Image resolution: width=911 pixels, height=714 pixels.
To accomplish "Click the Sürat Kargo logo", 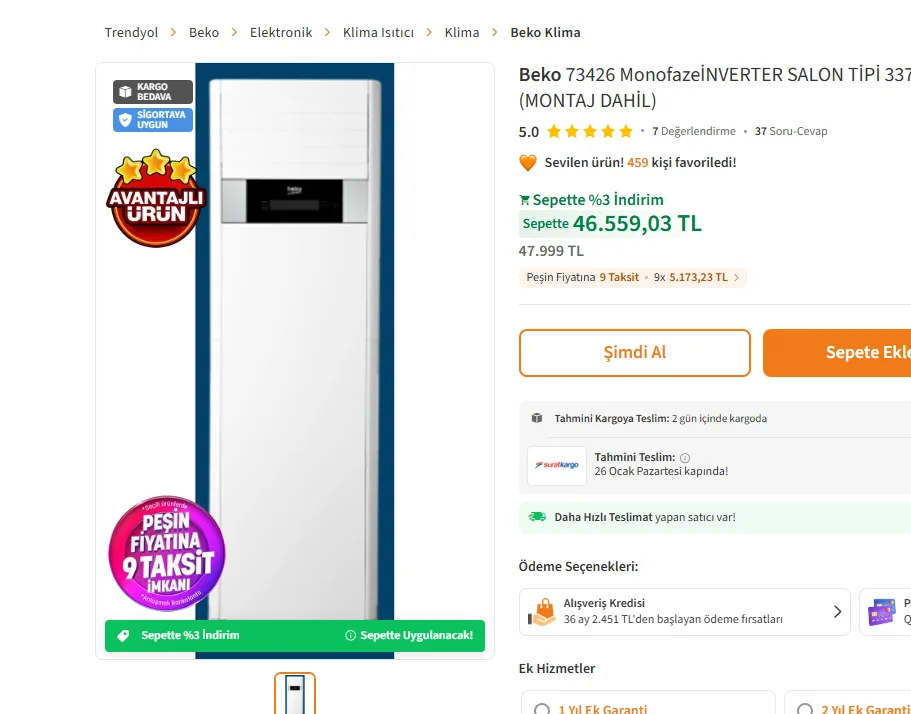I will tap(557, 465).
